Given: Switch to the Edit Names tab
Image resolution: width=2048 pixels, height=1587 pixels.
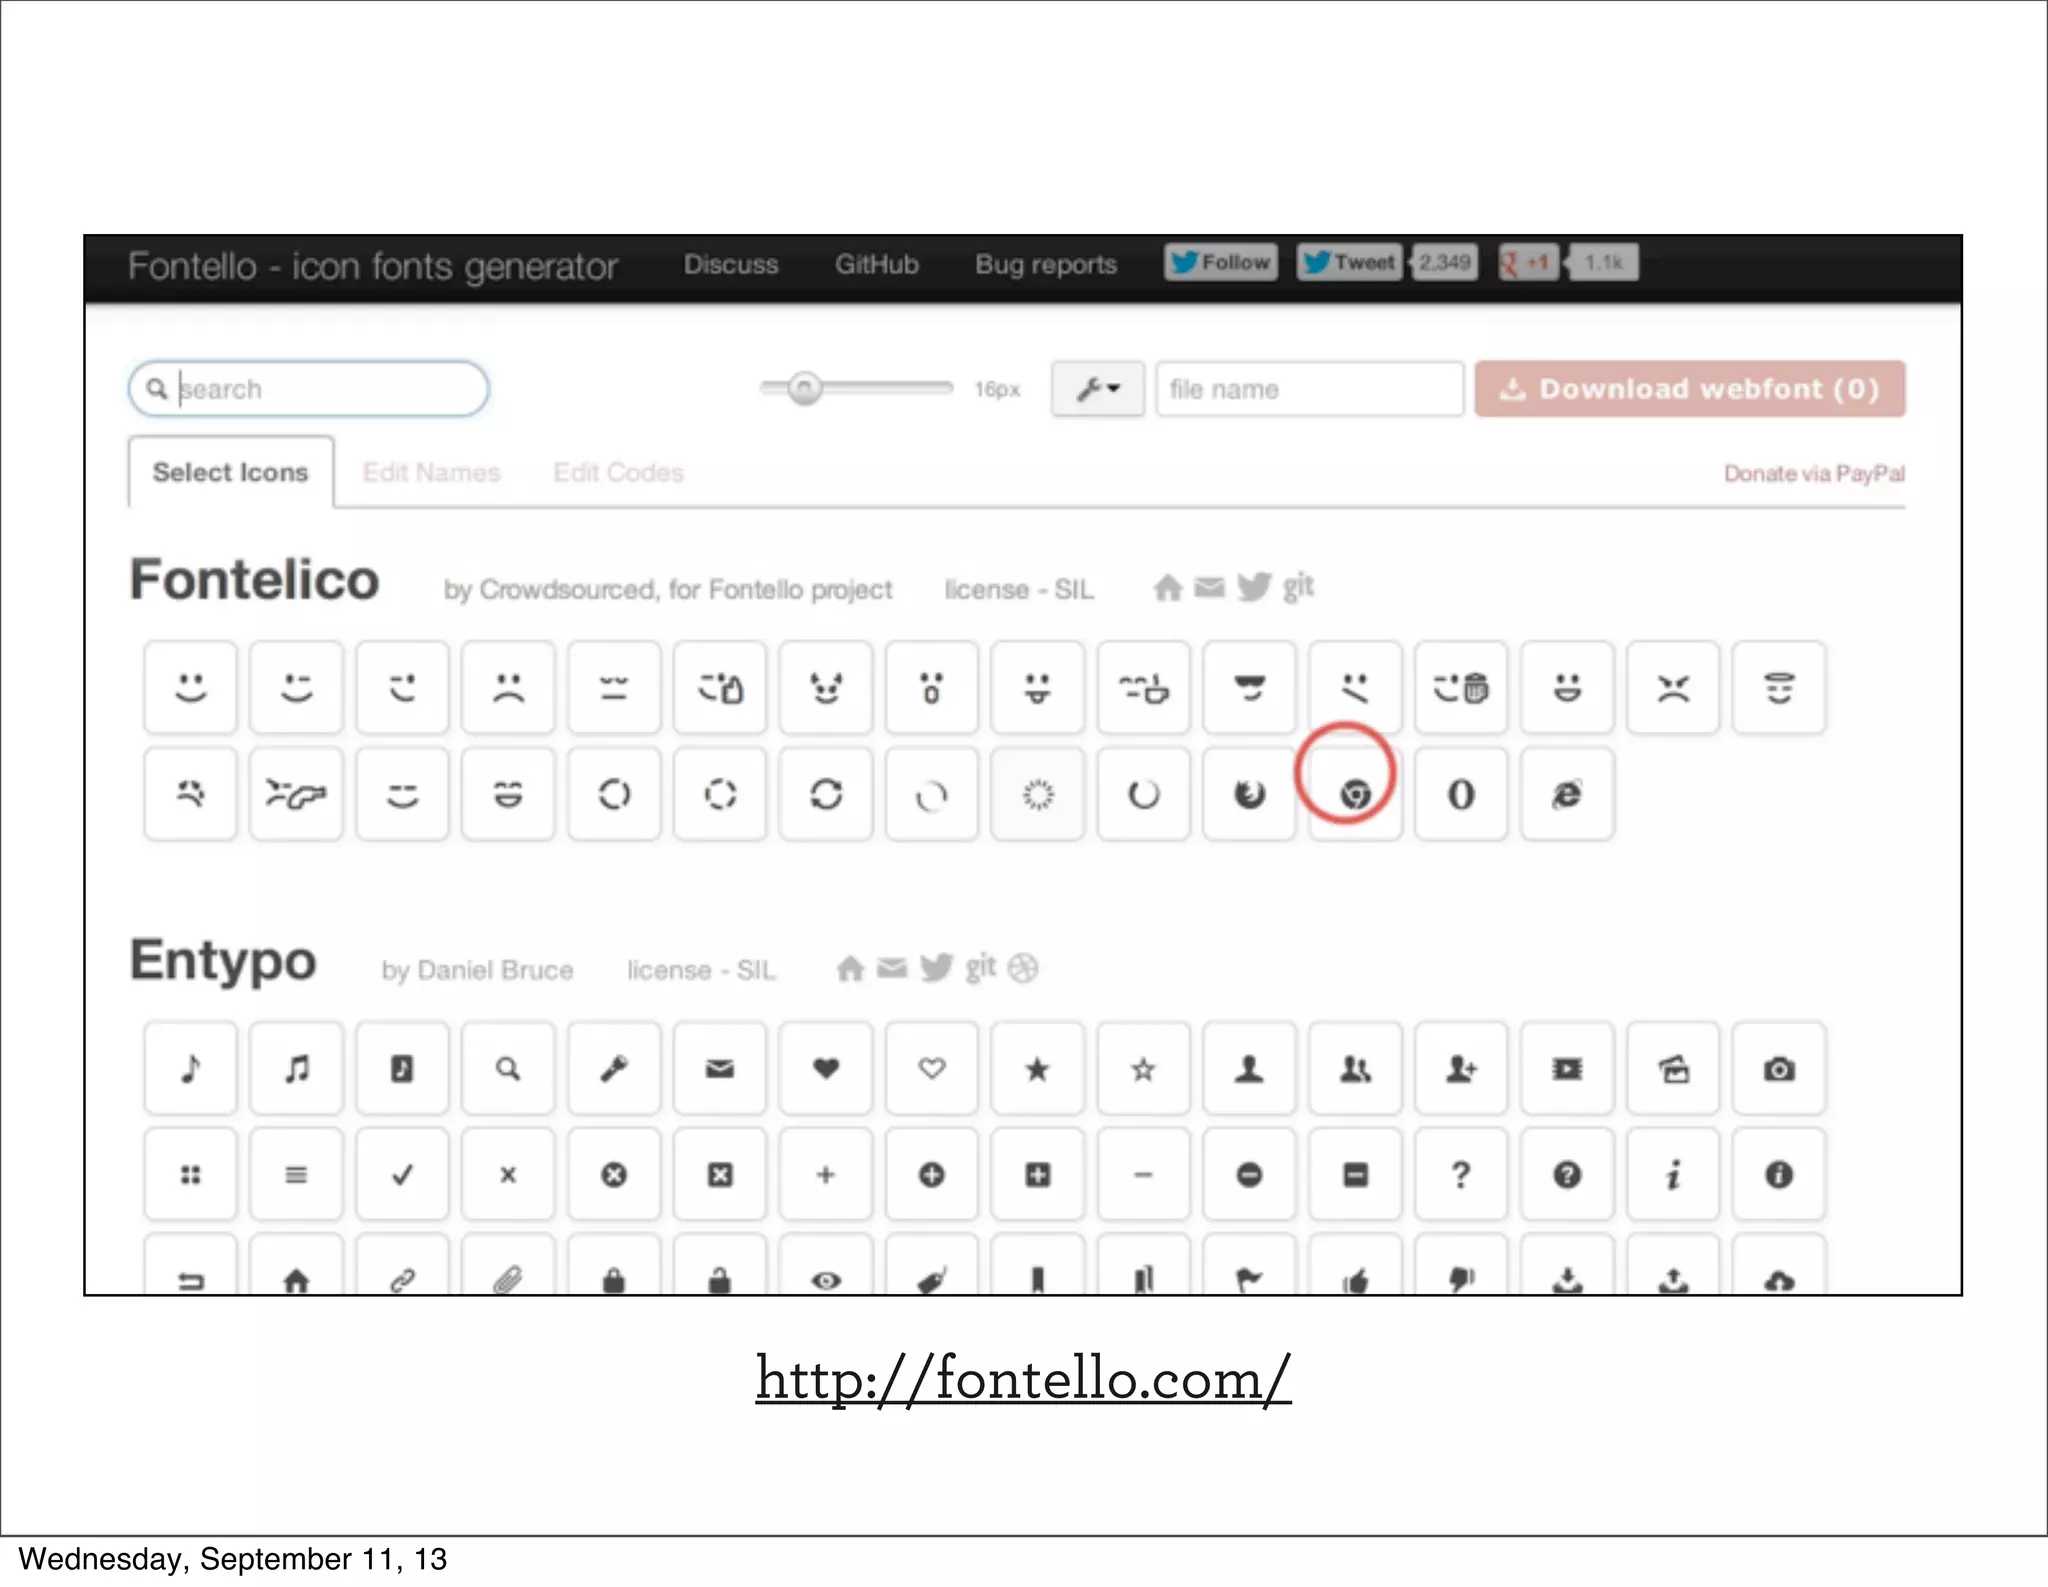Looking at the screenshot, I should [x=432, y=472].
